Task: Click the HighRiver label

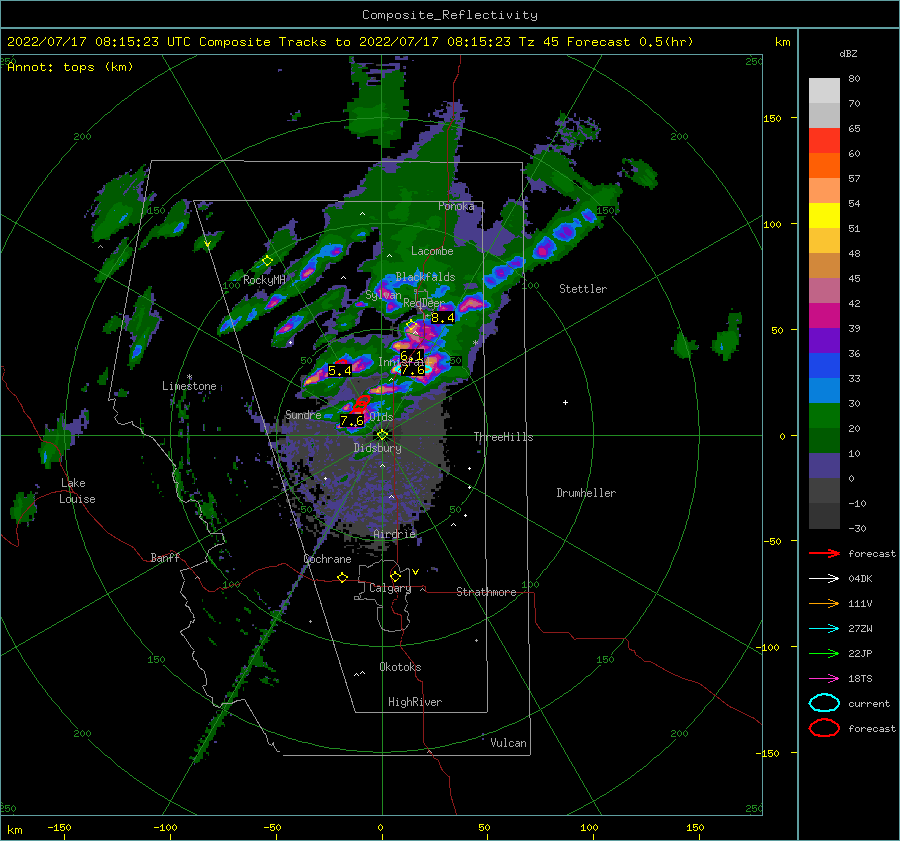Action: tap(415, 702)
